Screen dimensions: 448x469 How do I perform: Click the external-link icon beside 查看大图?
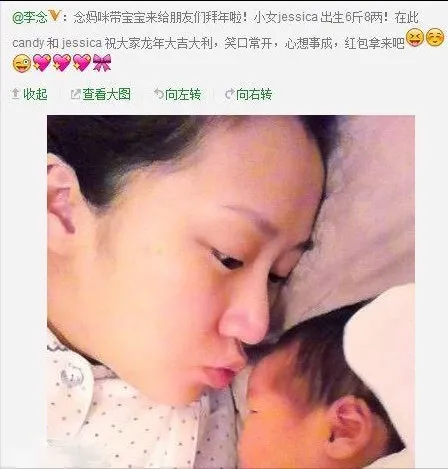click(x=76, y=94)
